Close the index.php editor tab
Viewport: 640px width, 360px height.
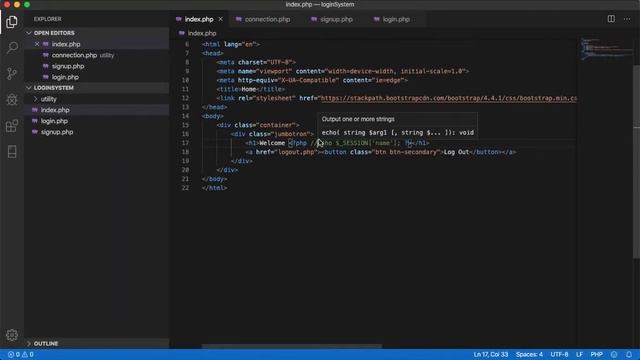click(220, 19)
